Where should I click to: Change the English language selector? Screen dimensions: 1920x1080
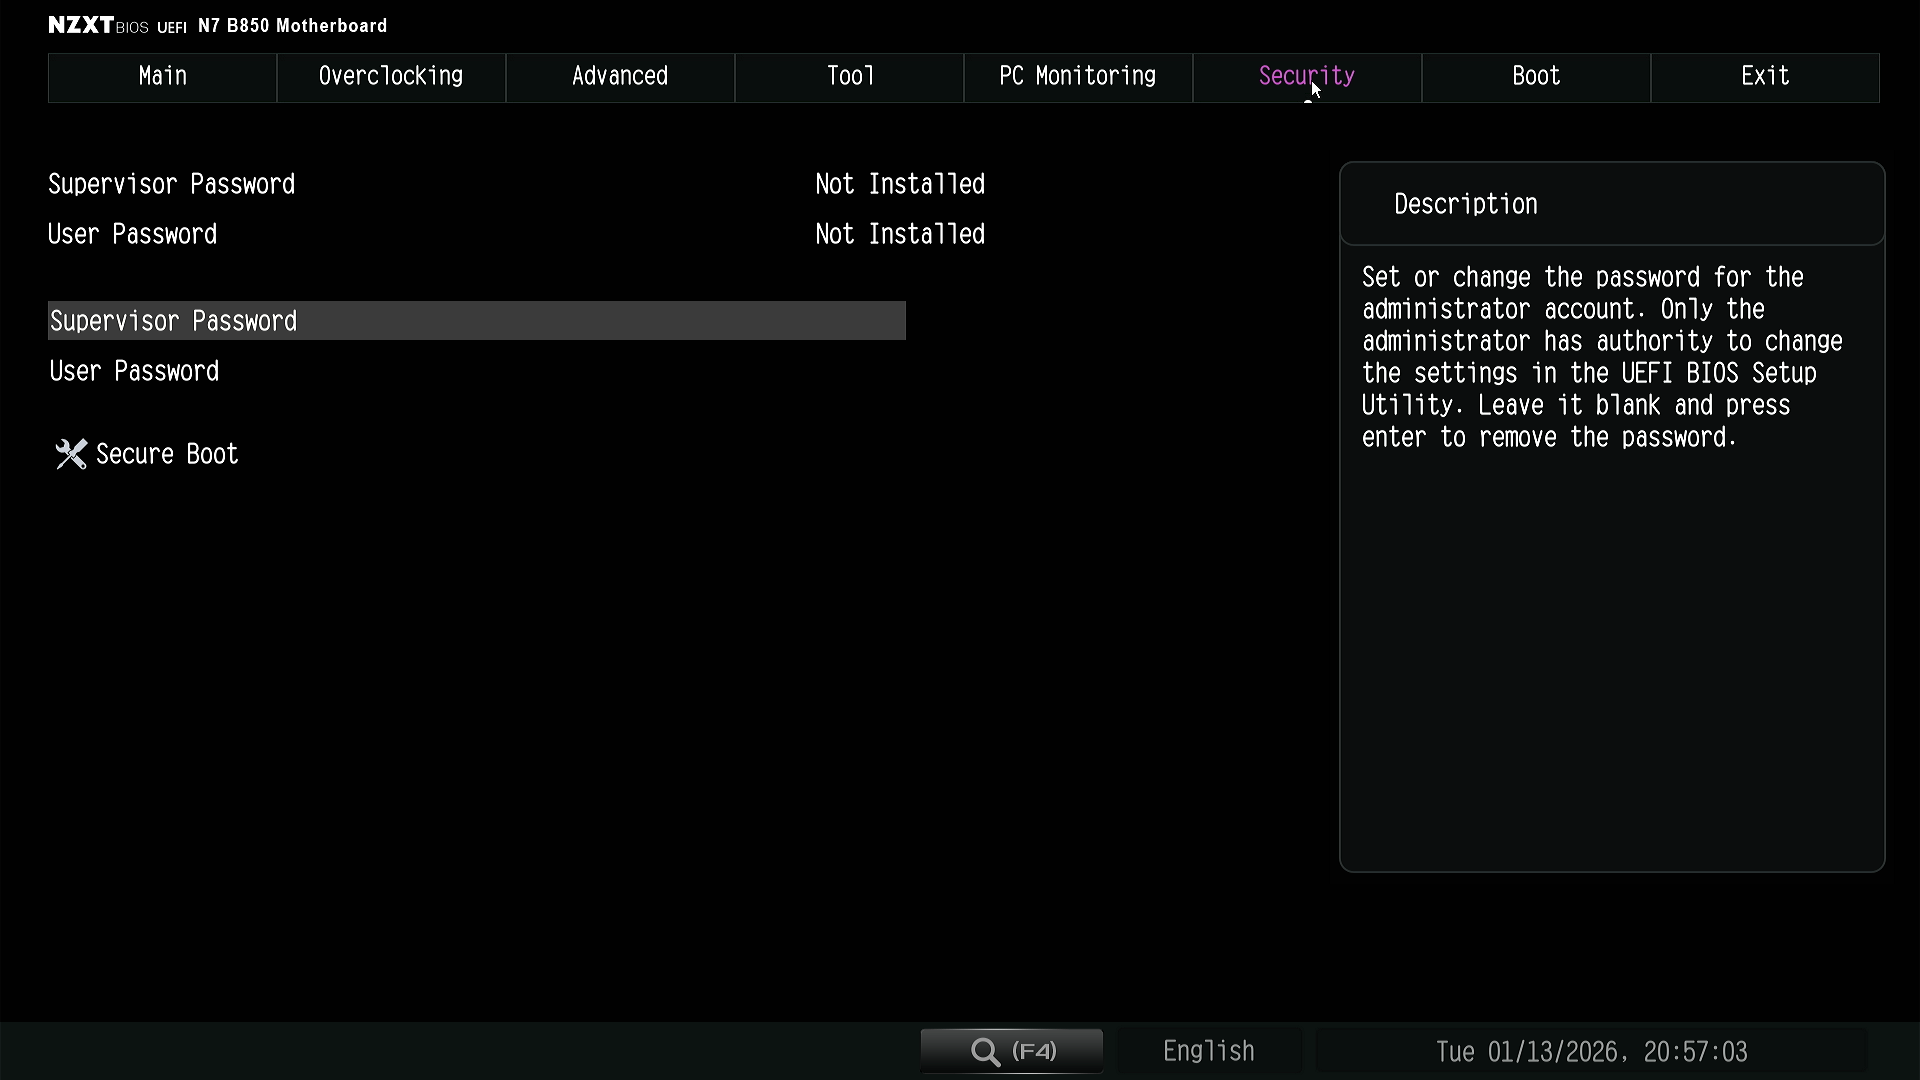(1208, 1051)
